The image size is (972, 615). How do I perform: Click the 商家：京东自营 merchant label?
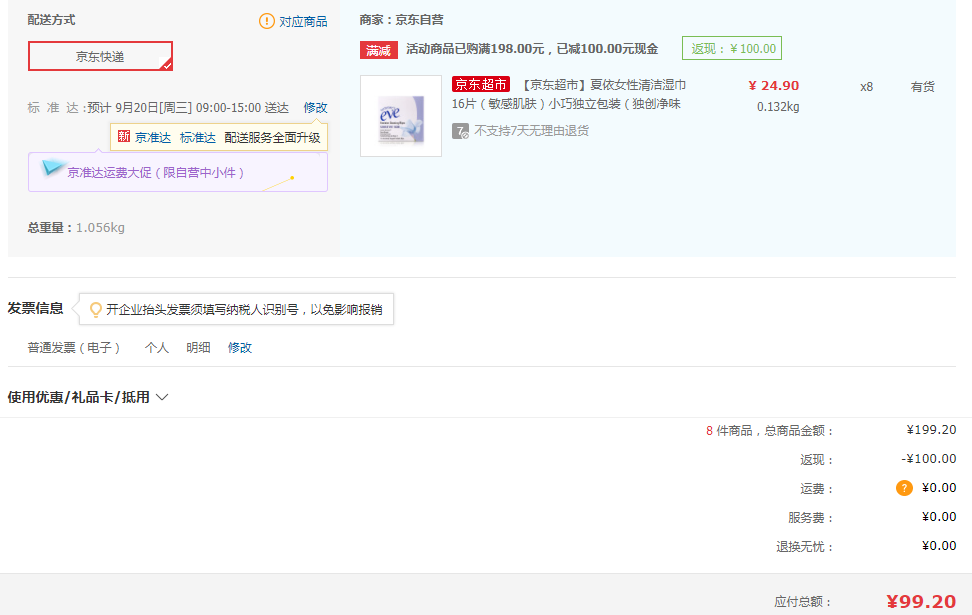tap(402, 20)
